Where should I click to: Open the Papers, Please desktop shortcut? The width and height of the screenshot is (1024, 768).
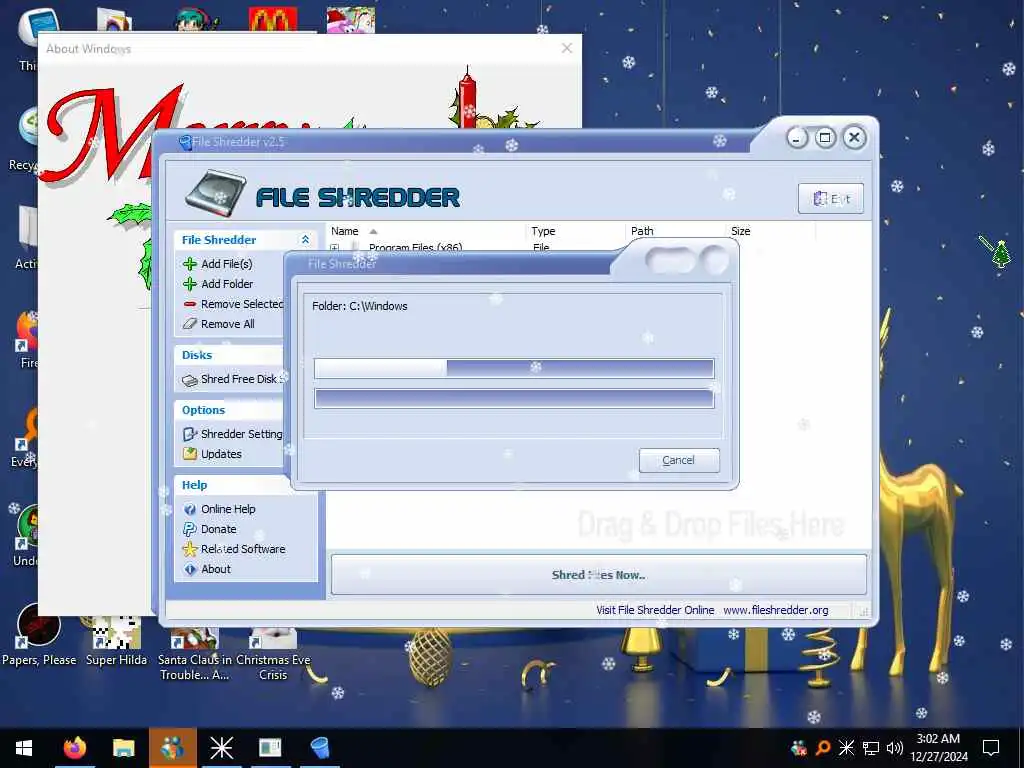click(x=39, y=635)
